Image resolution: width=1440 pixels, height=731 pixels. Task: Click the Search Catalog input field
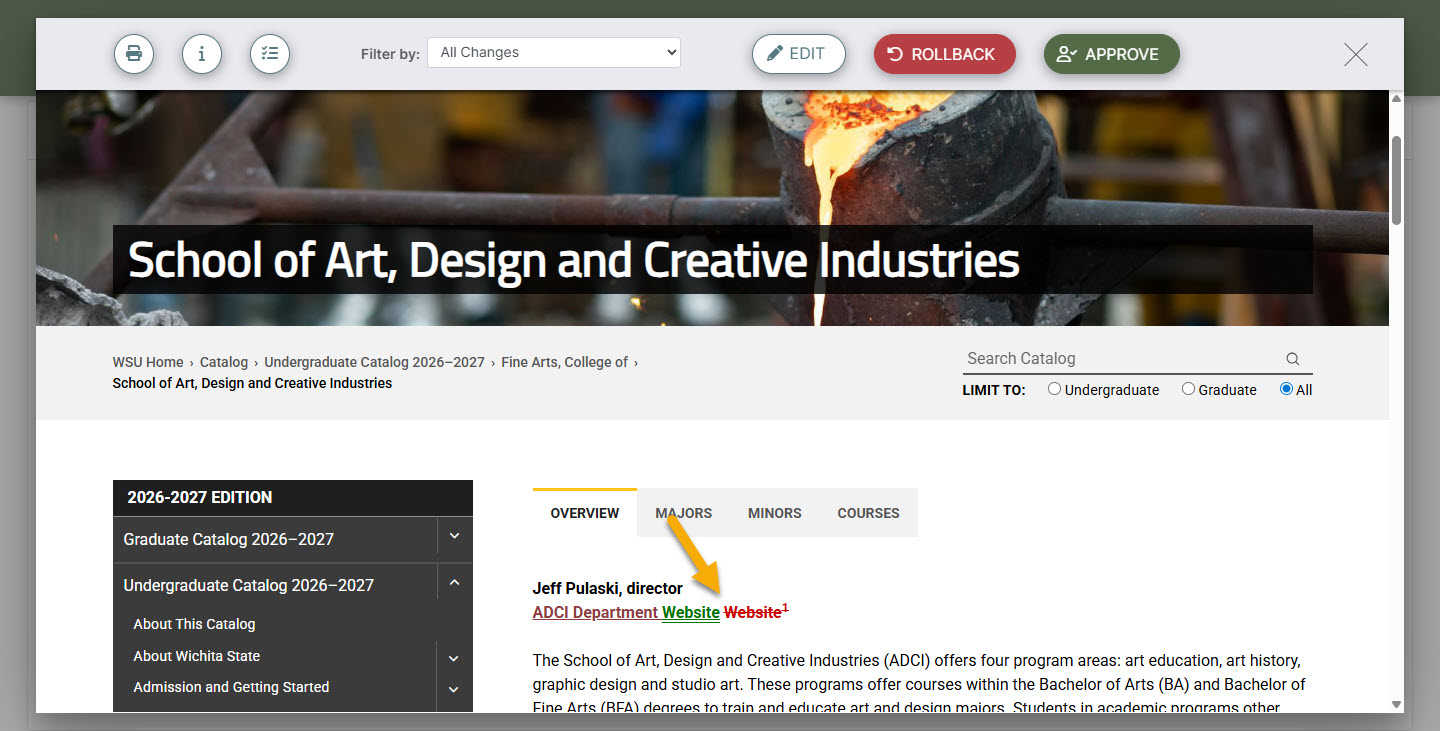[x=1122, y=359]
